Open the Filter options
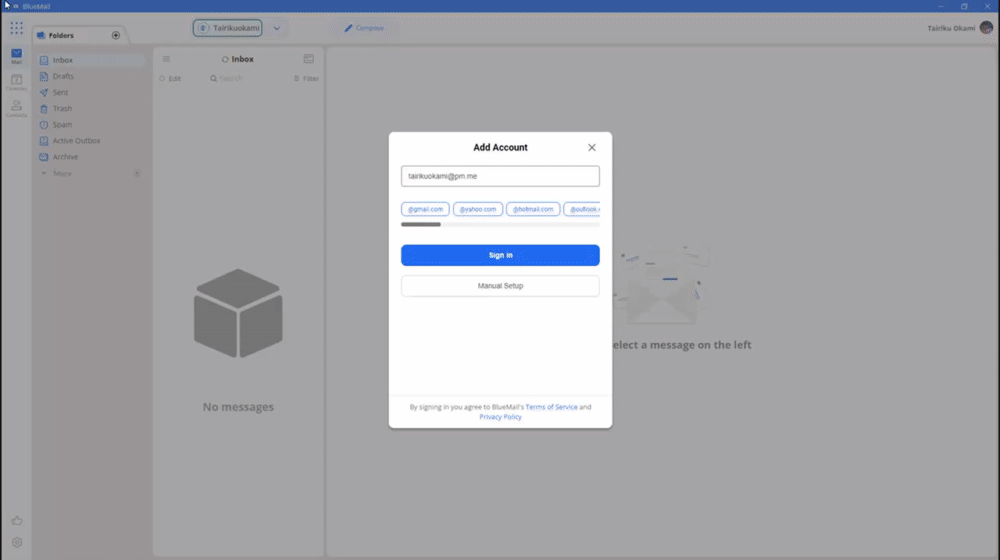 306,78
